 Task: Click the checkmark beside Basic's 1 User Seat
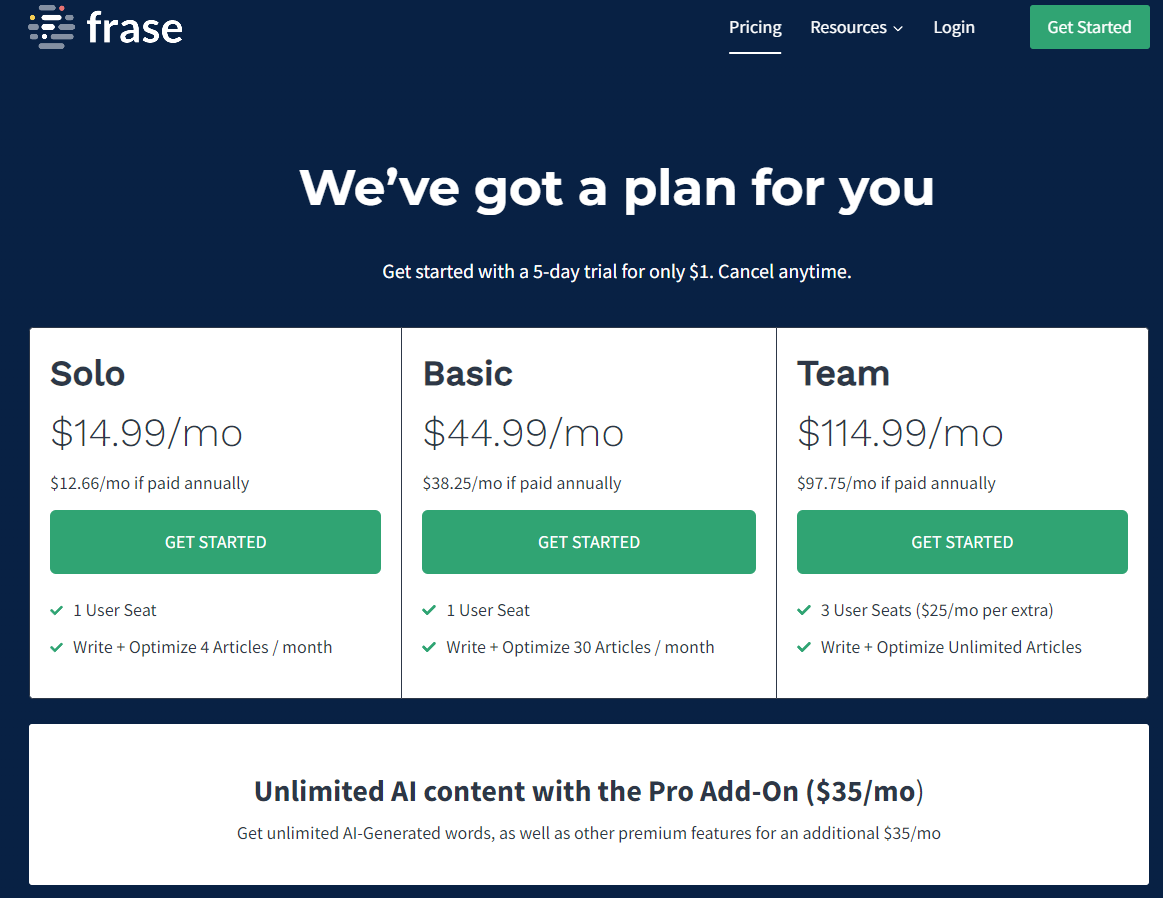(429, 610)
